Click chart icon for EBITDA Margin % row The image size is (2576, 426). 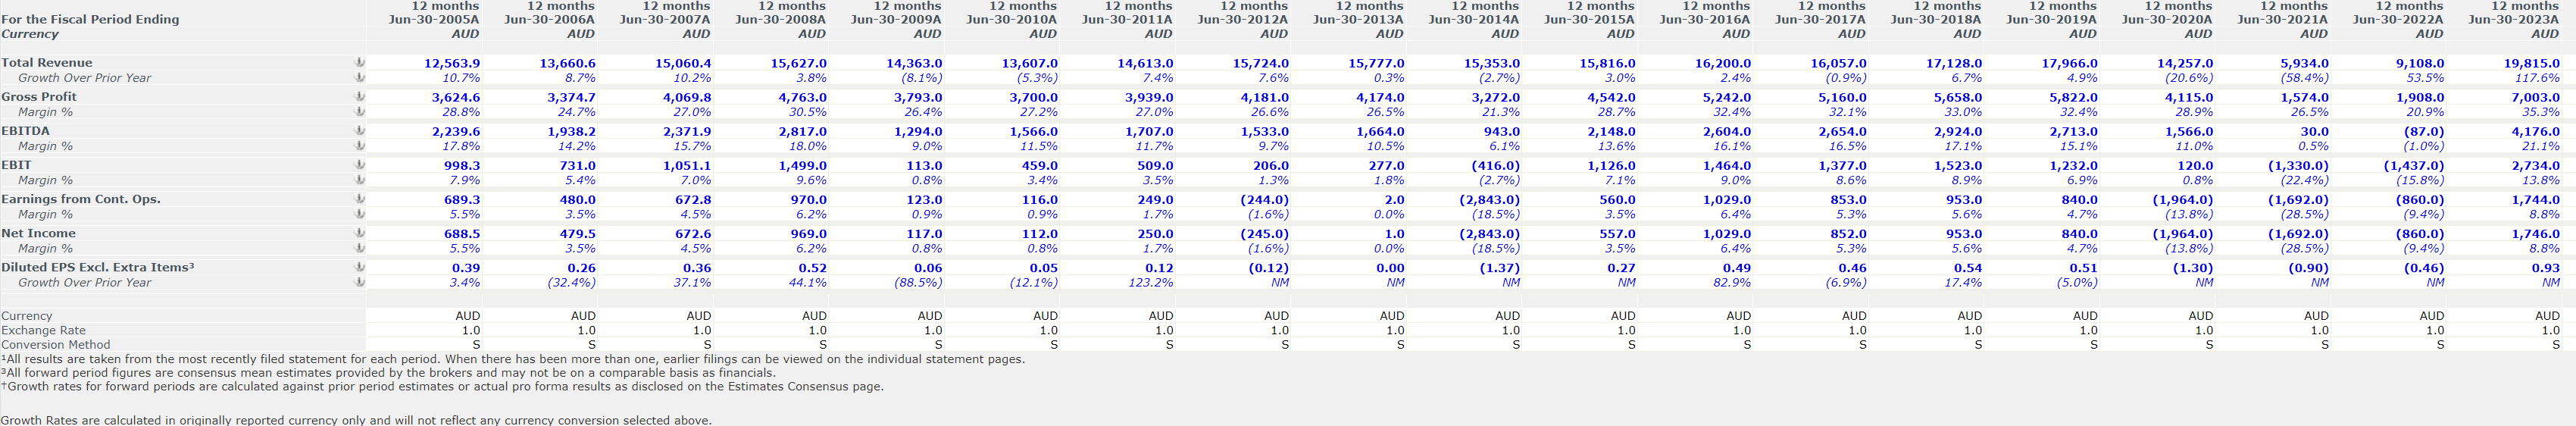click(360, 146)
